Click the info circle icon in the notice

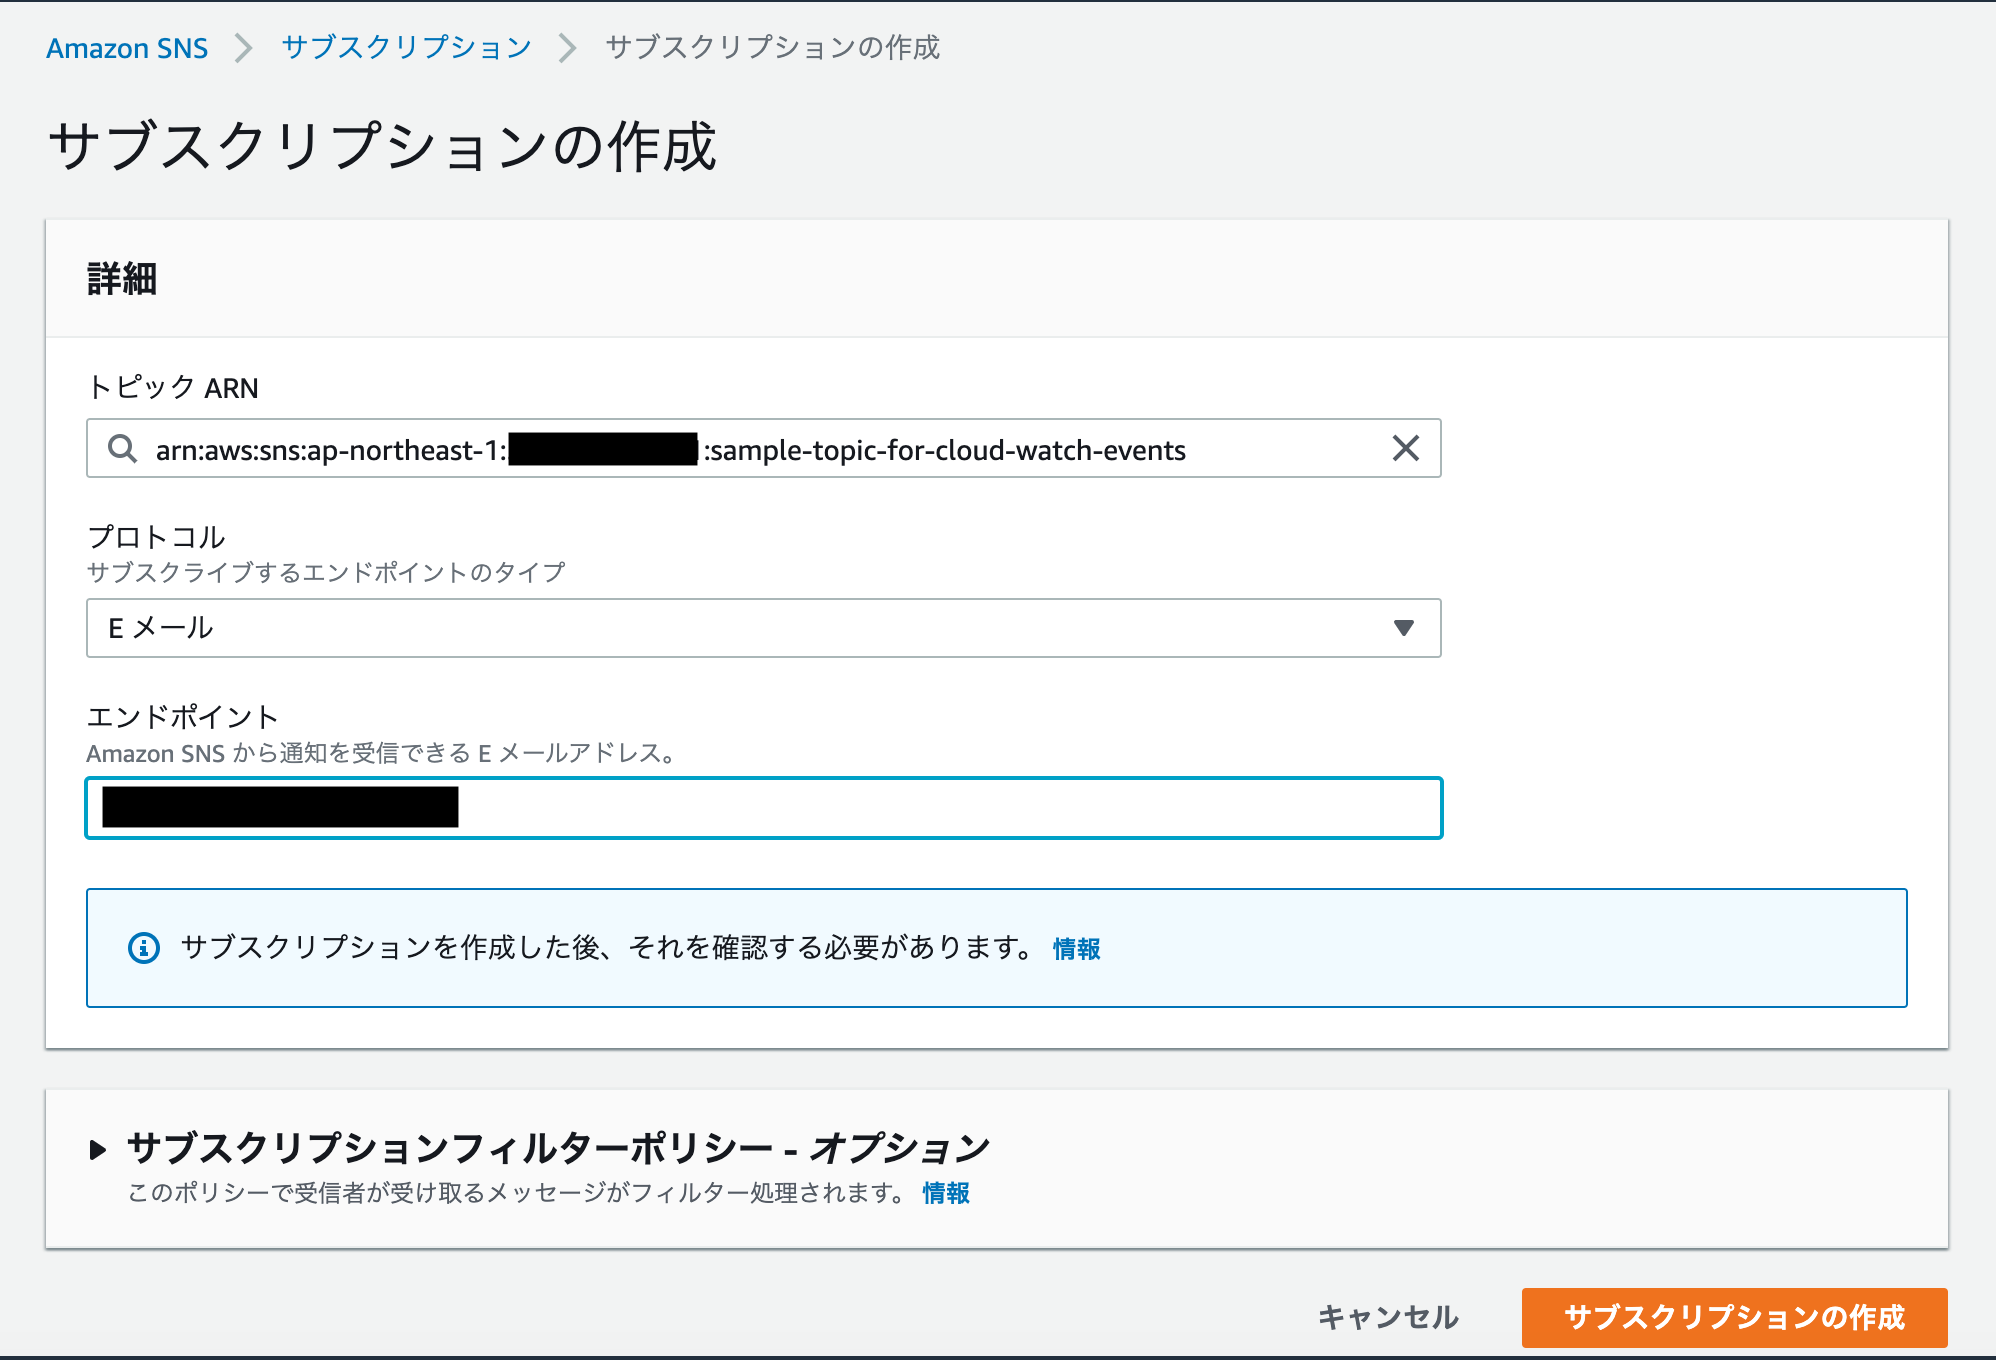[144, 948]
